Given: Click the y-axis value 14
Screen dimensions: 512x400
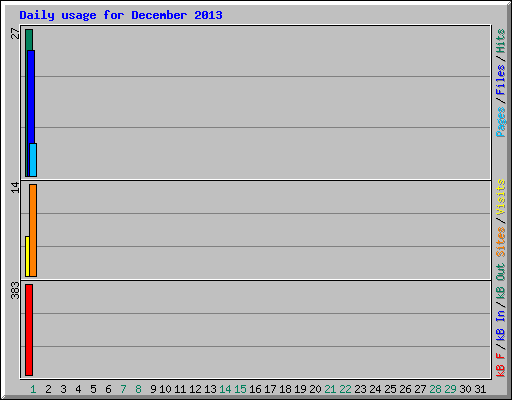Looking at the screenshot, I should pos(15,187).
